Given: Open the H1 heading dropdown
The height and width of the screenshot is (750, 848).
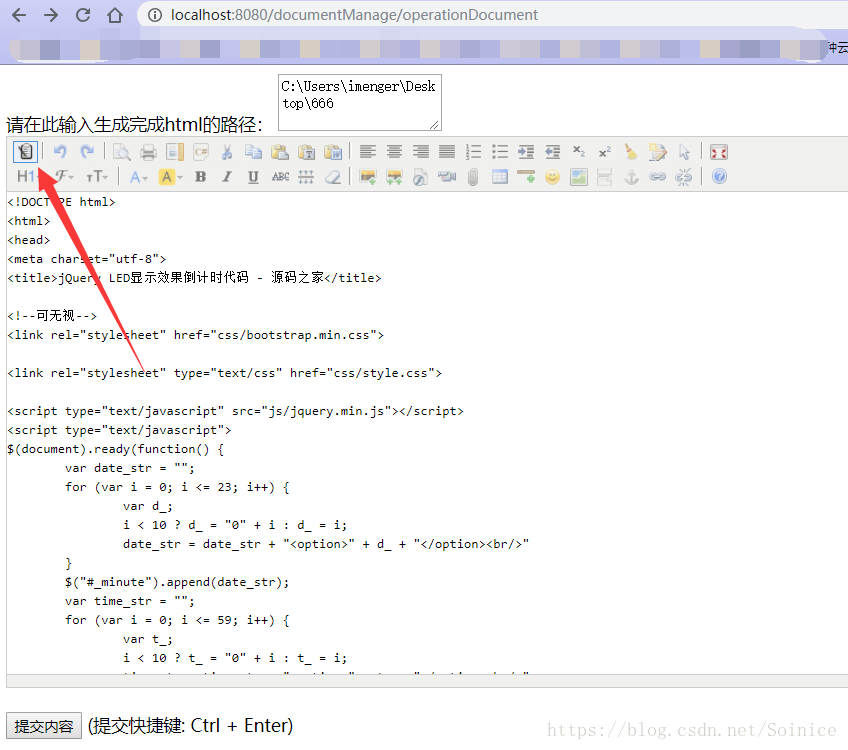Looking at the screenshot, I should tap(28, 177).
